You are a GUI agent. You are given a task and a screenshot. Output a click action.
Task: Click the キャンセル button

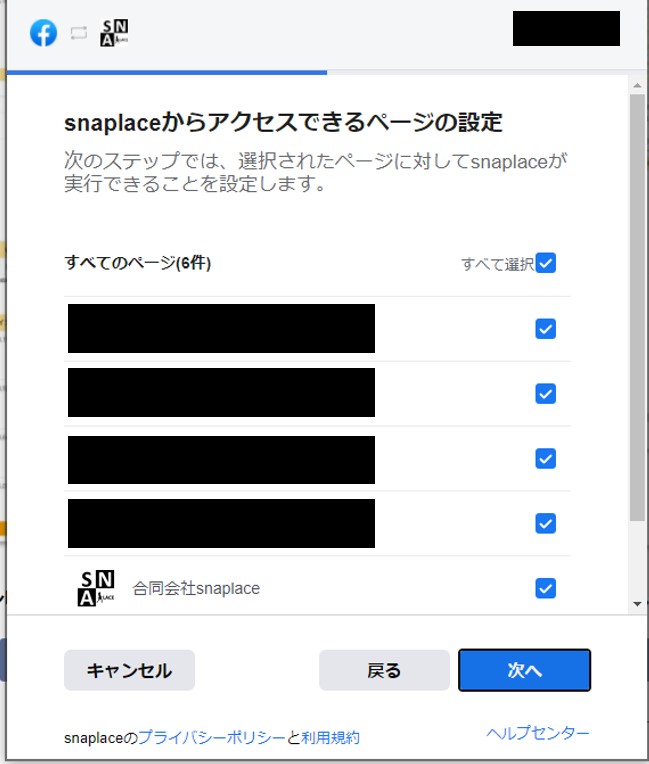(129, 670)
